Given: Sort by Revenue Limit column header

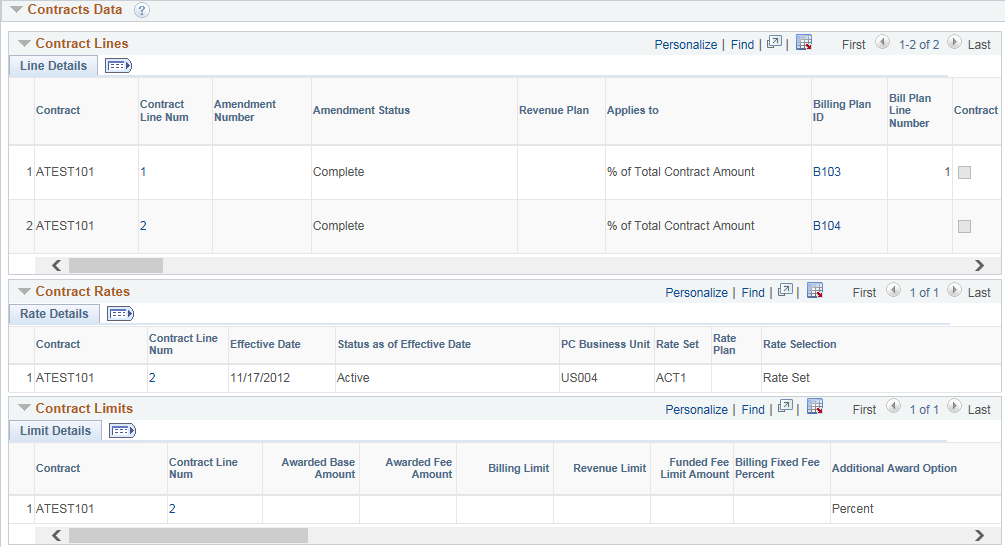Looking at the screenshot, I should [610, 468].
